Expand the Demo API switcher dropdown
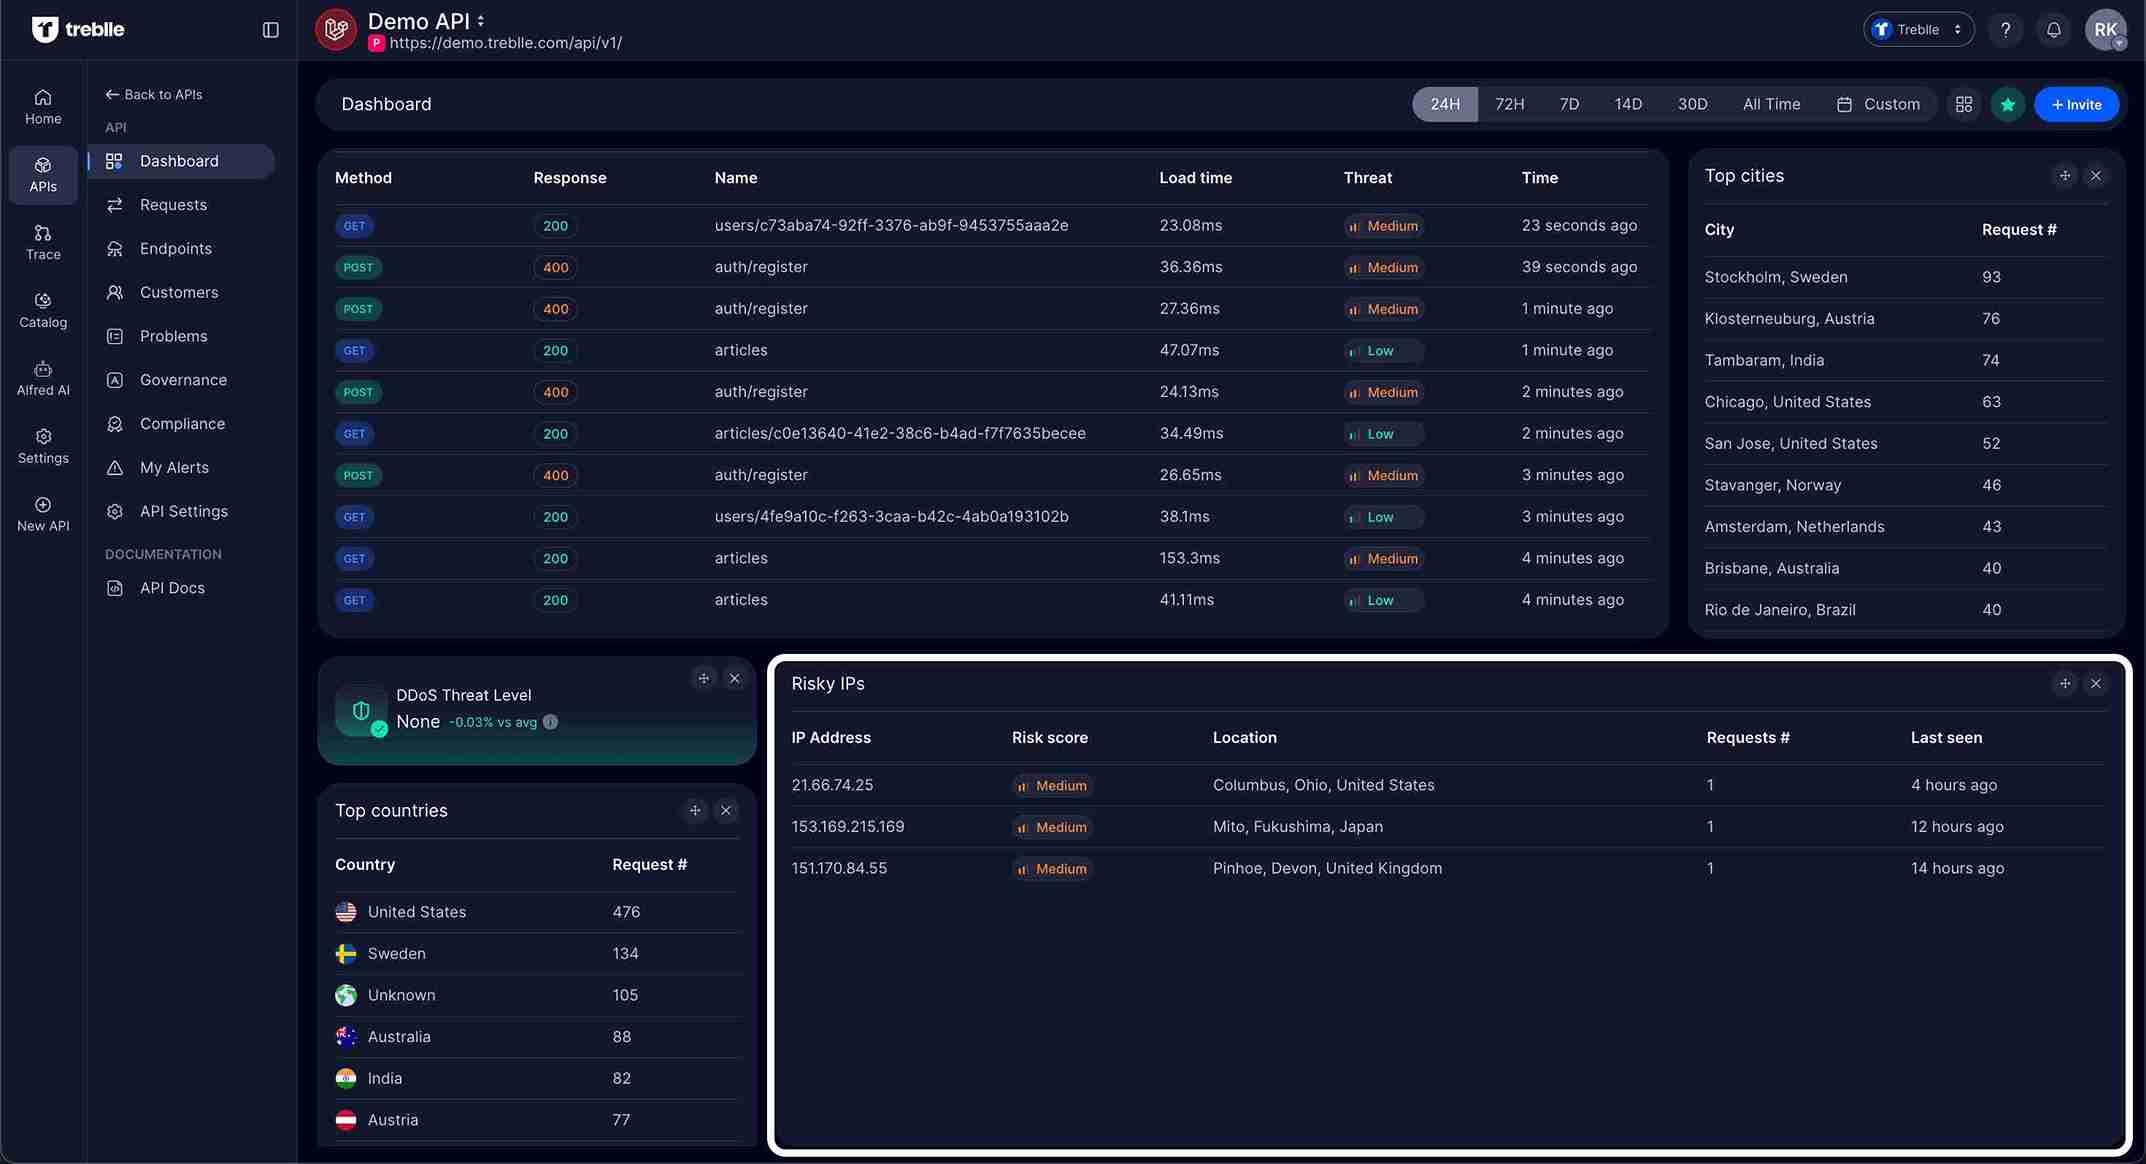 click(x=481, y=21)
